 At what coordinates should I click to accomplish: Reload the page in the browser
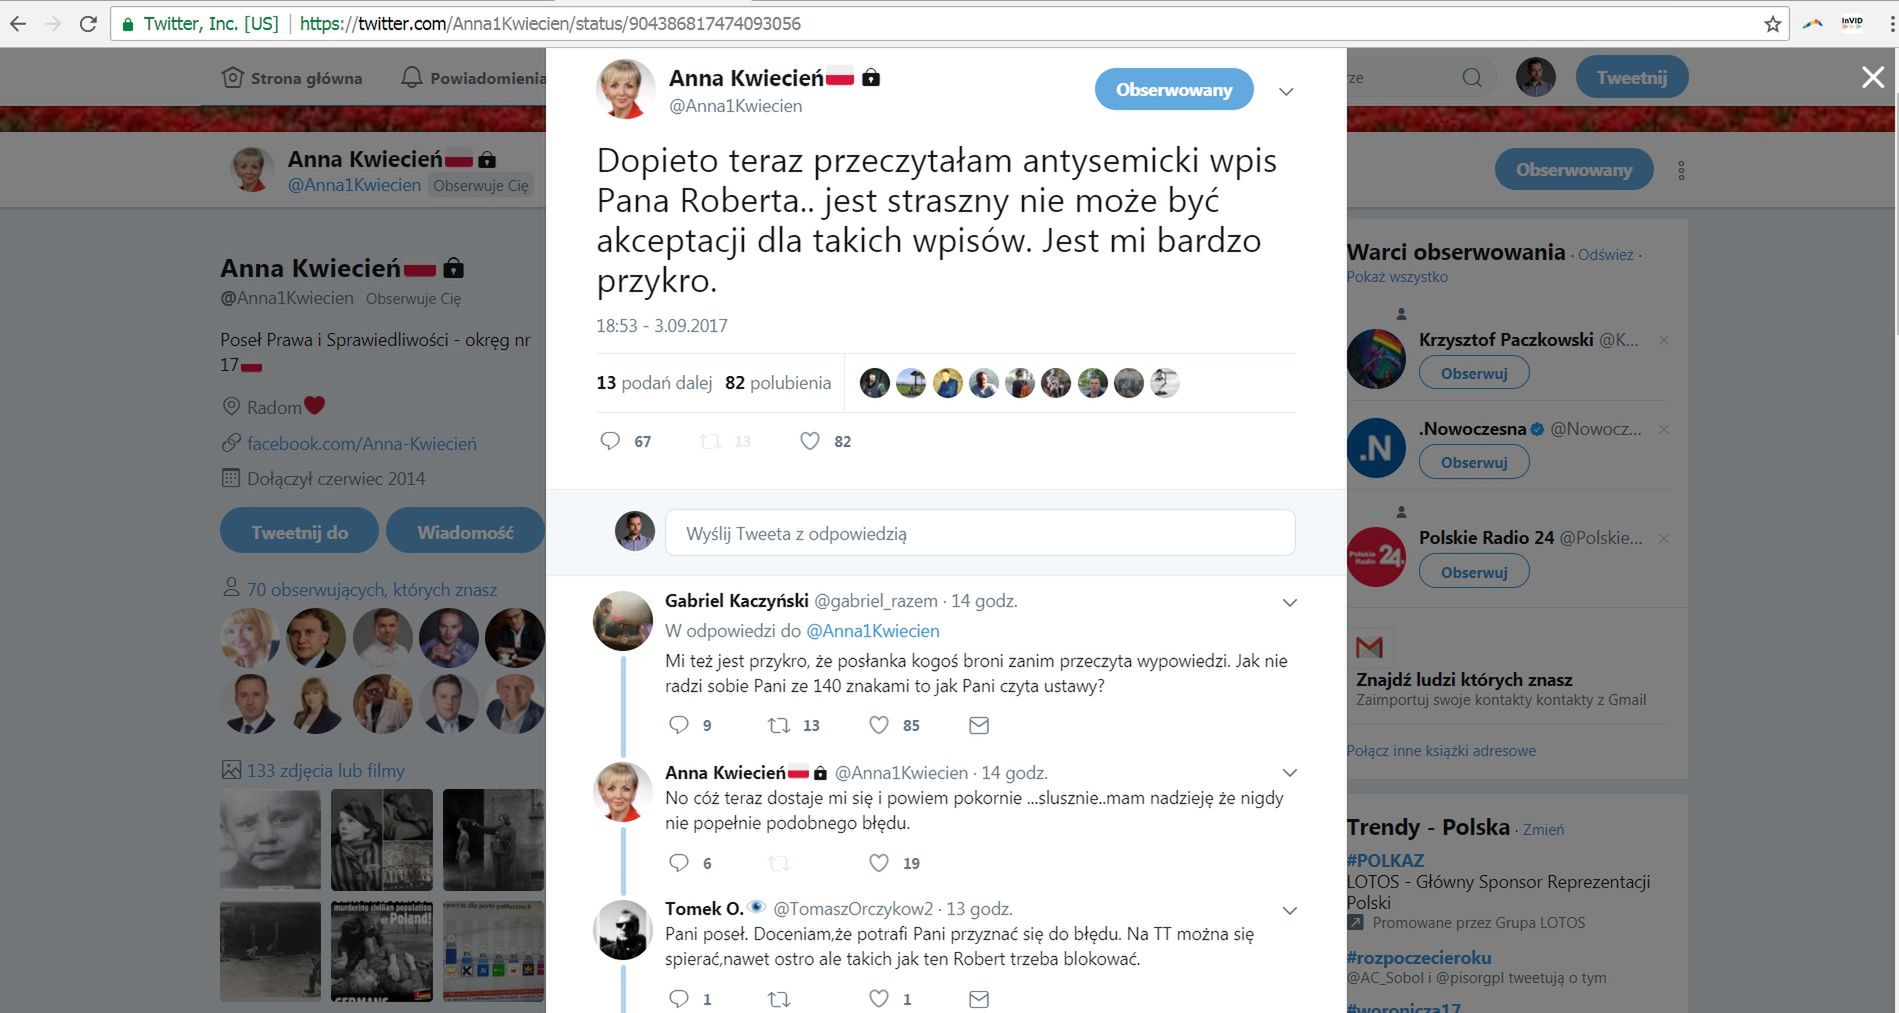(x=88, y=24)
